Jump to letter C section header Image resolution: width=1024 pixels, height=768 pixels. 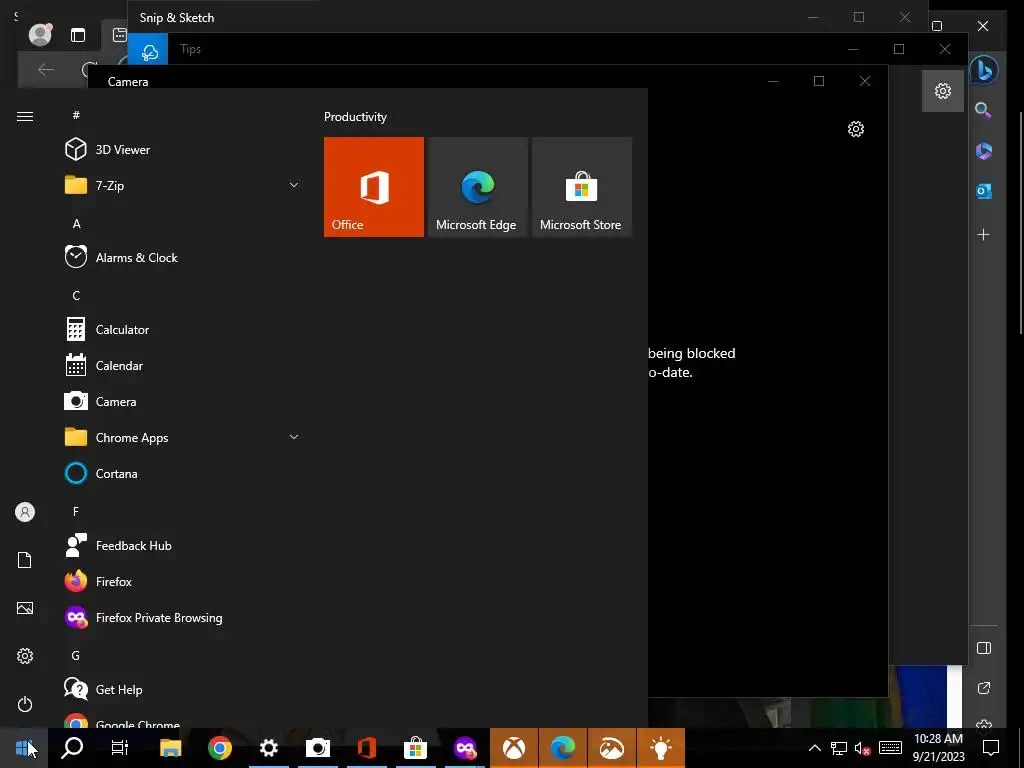tap(76, 296)
